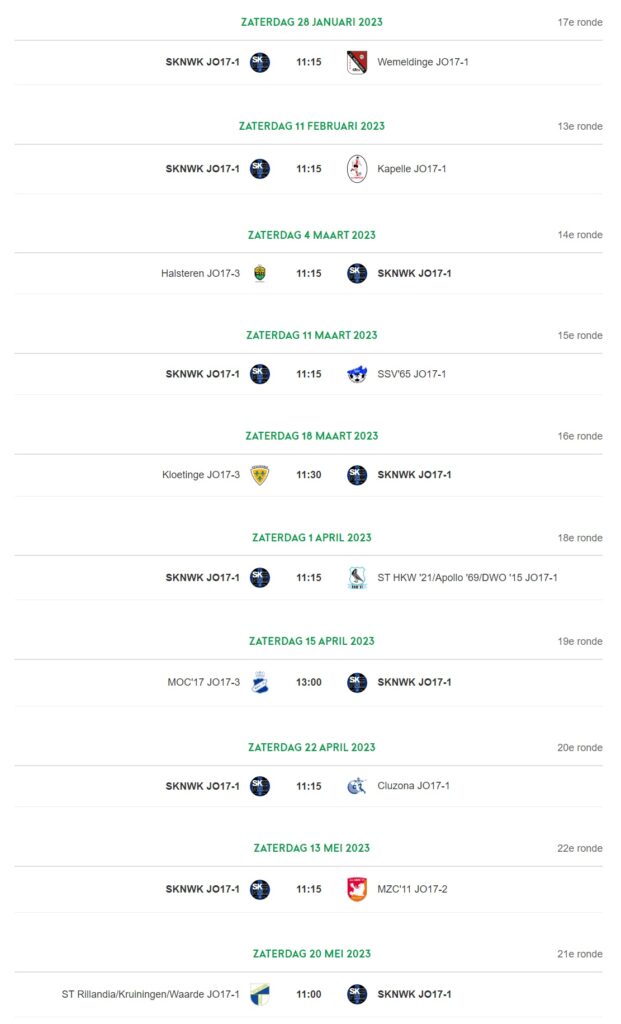The height and width of the screenshot is (1024, 621).
Task: Click the Cluzona JO17-1 club logo
Action: click(357, 786)
